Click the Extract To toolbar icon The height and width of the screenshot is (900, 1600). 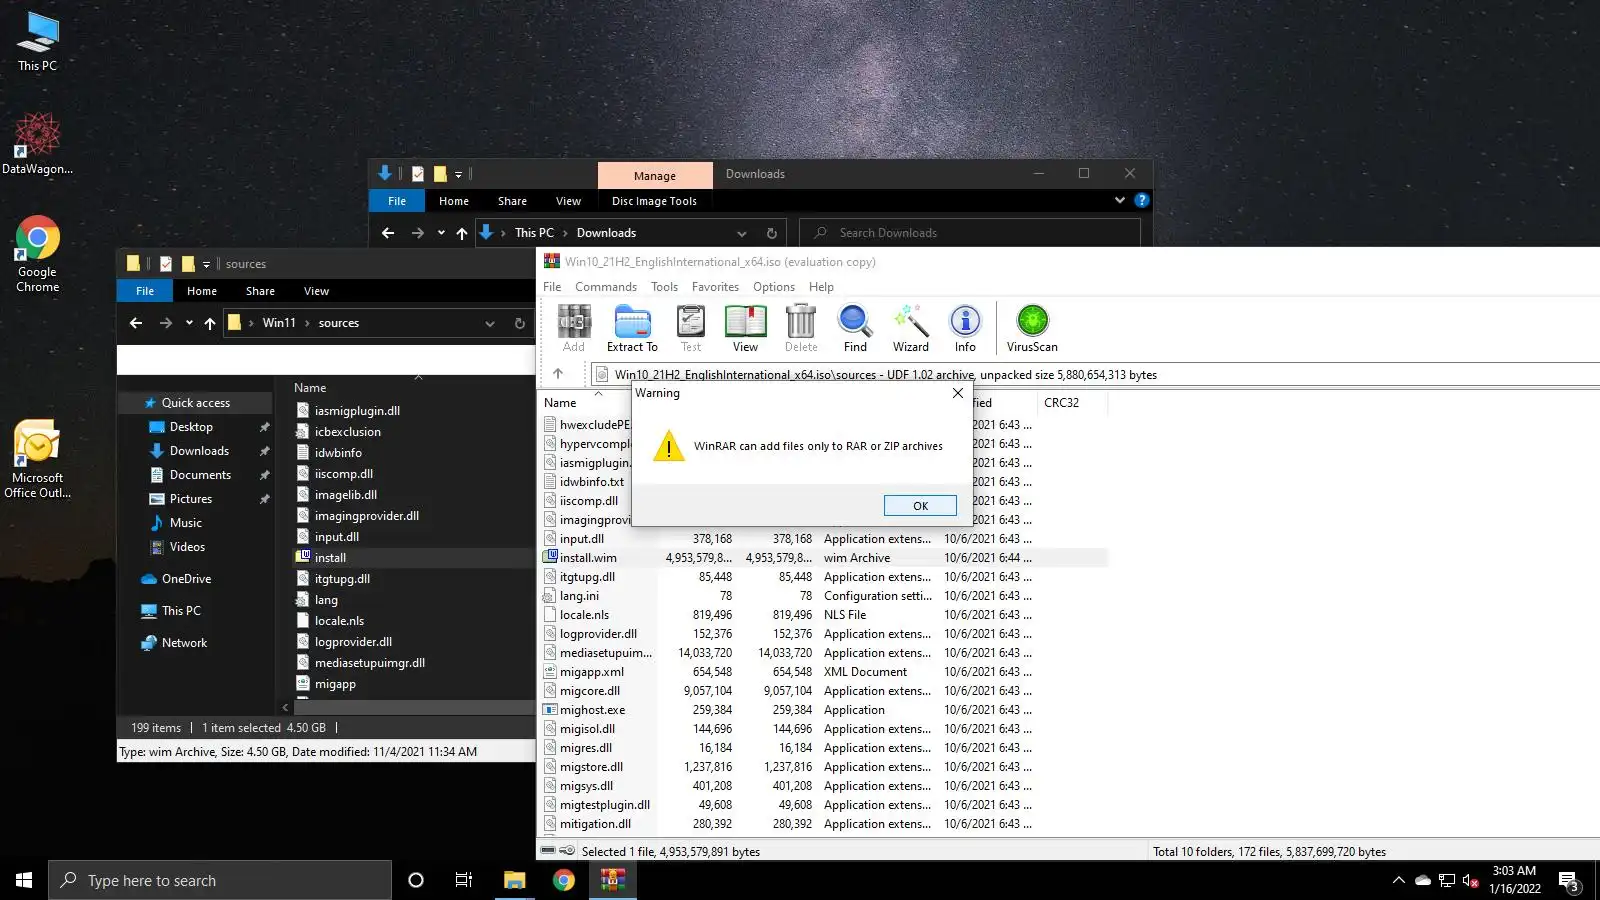pyautogui.click(x=632, y=328)
